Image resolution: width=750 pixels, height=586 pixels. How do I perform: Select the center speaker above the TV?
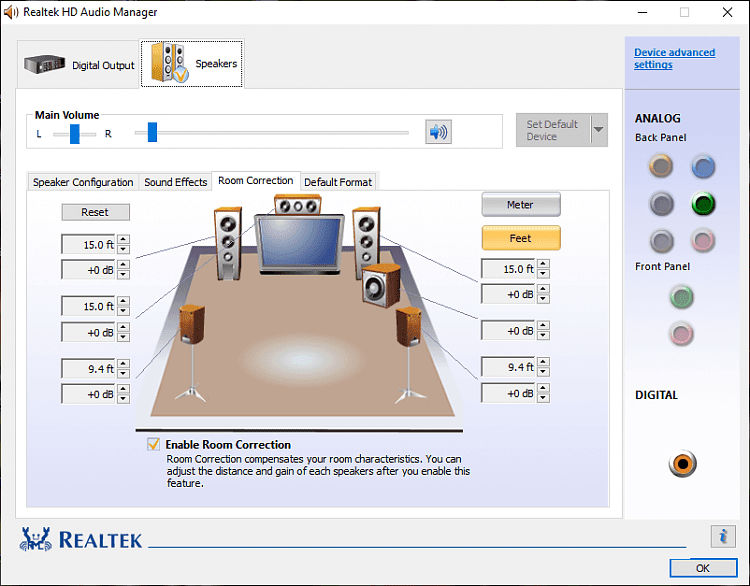click(x=298, y=205)
